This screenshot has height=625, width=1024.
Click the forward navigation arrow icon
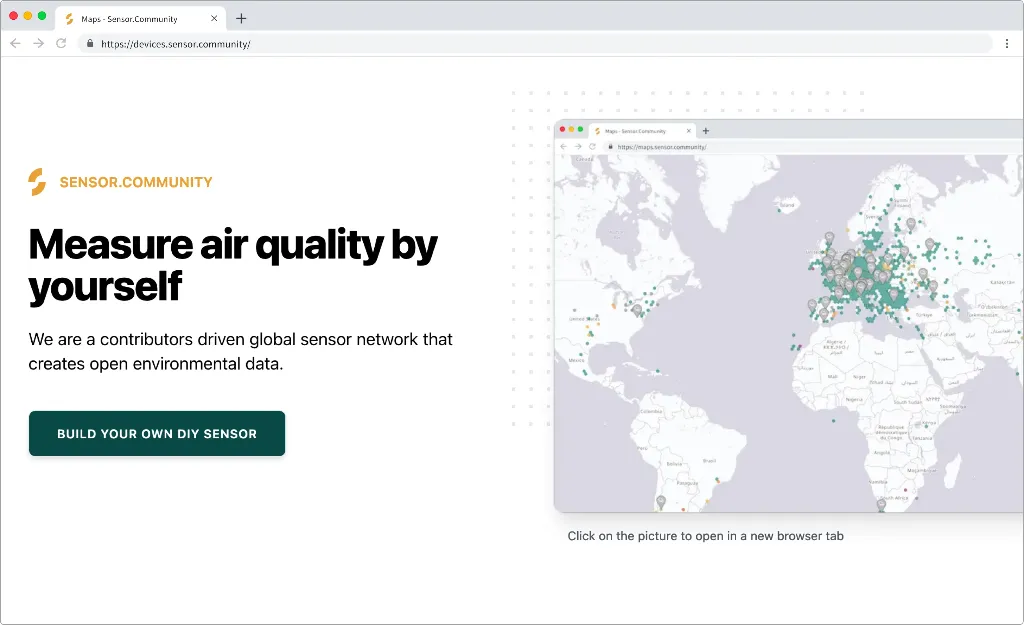pos(38,43)
